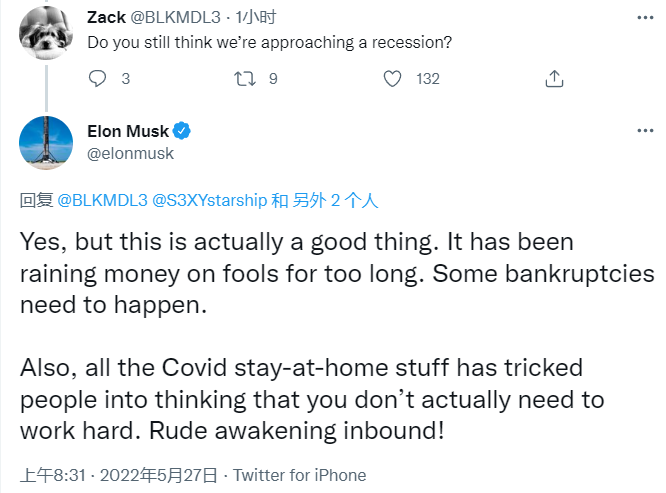Click the @BLKMDL3 mention in the 回复 line

coord(101,200)
